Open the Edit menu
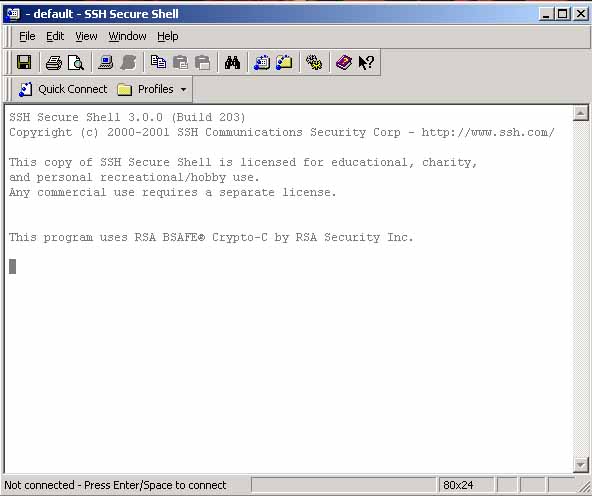Image resolution: width=592 pixels, height=496 pixels. (x=55, y=36)
